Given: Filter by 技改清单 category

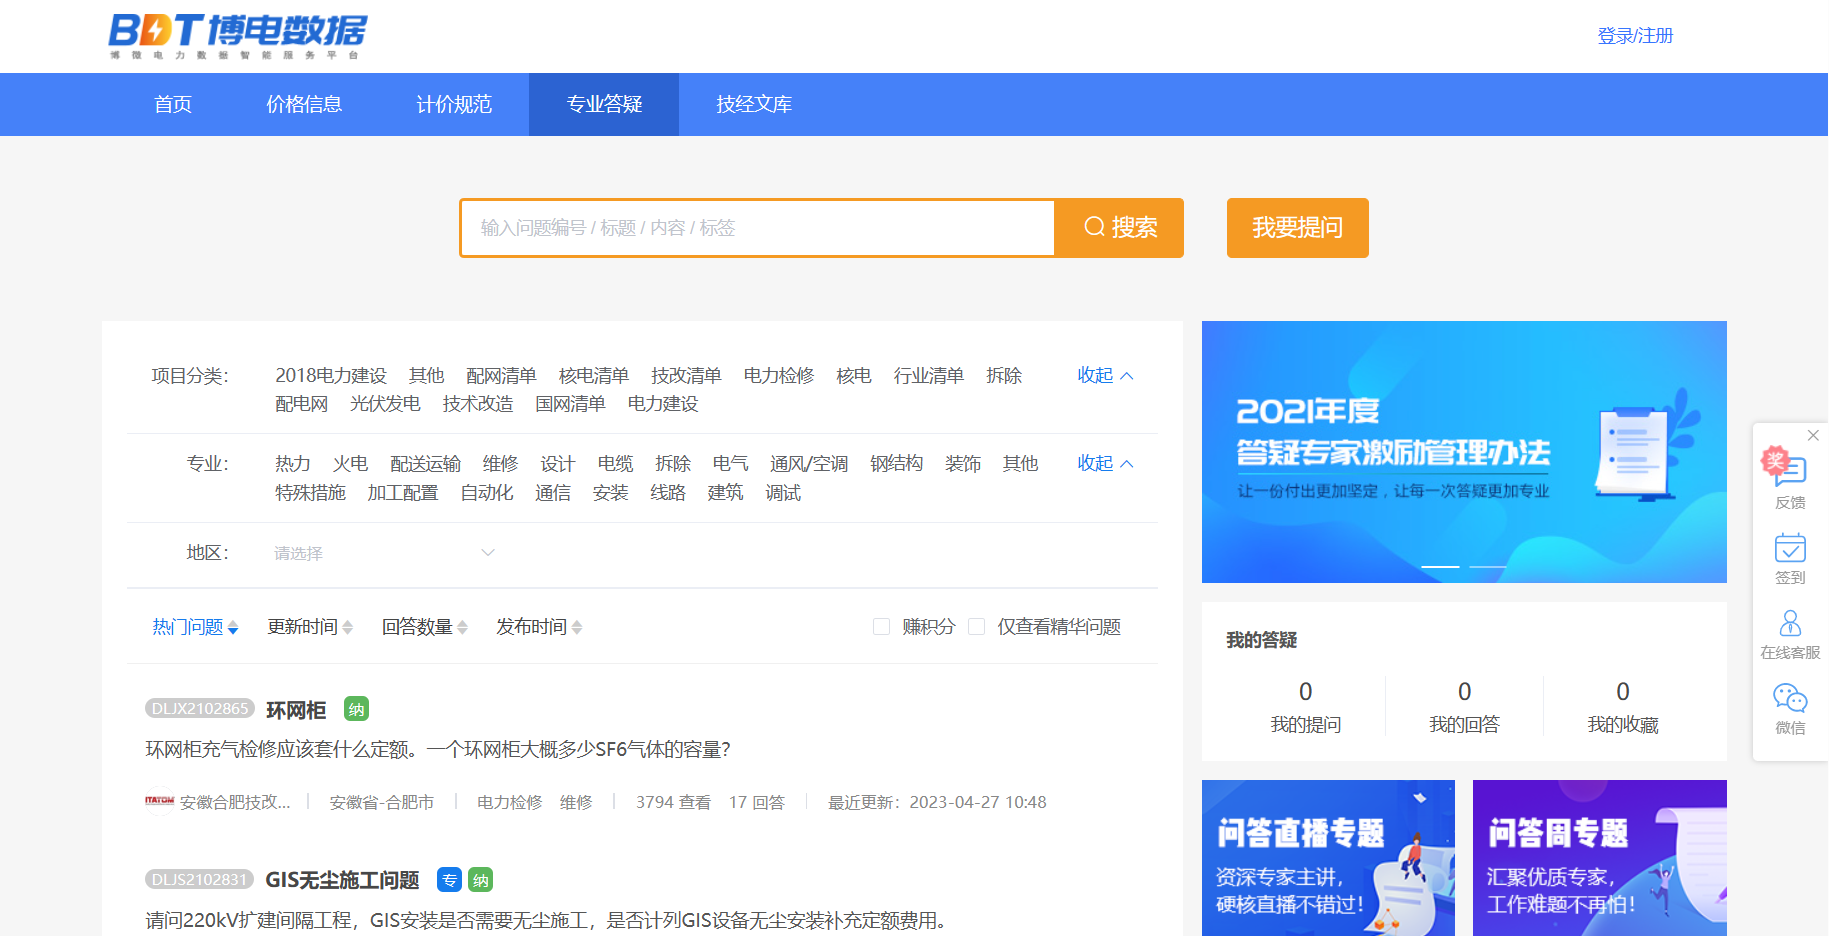Looking at the screenshot, I should click(x=686, y=375).
